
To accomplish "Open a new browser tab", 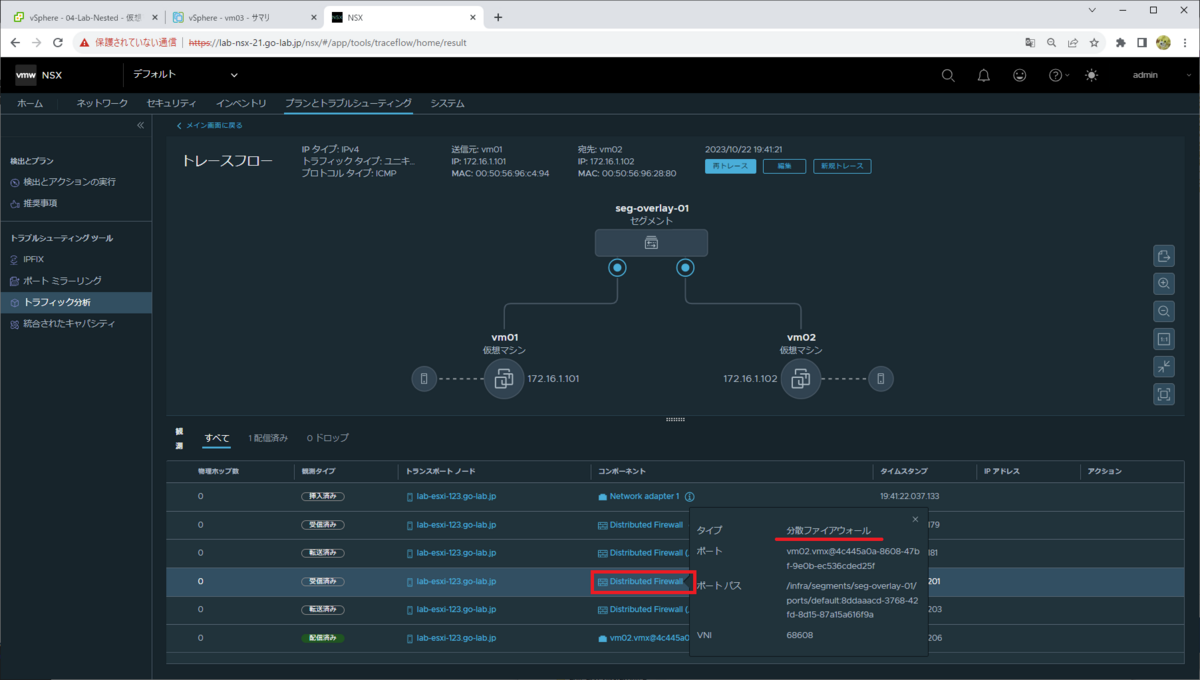I will pyautogui.click(x=498, y=17).
